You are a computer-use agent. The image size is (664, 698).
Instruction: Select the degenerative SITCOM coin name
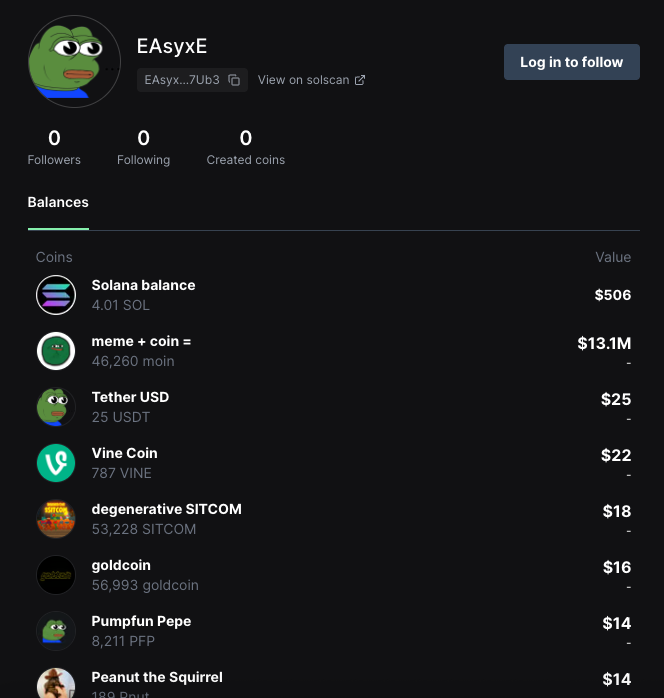tap(166, 509)
